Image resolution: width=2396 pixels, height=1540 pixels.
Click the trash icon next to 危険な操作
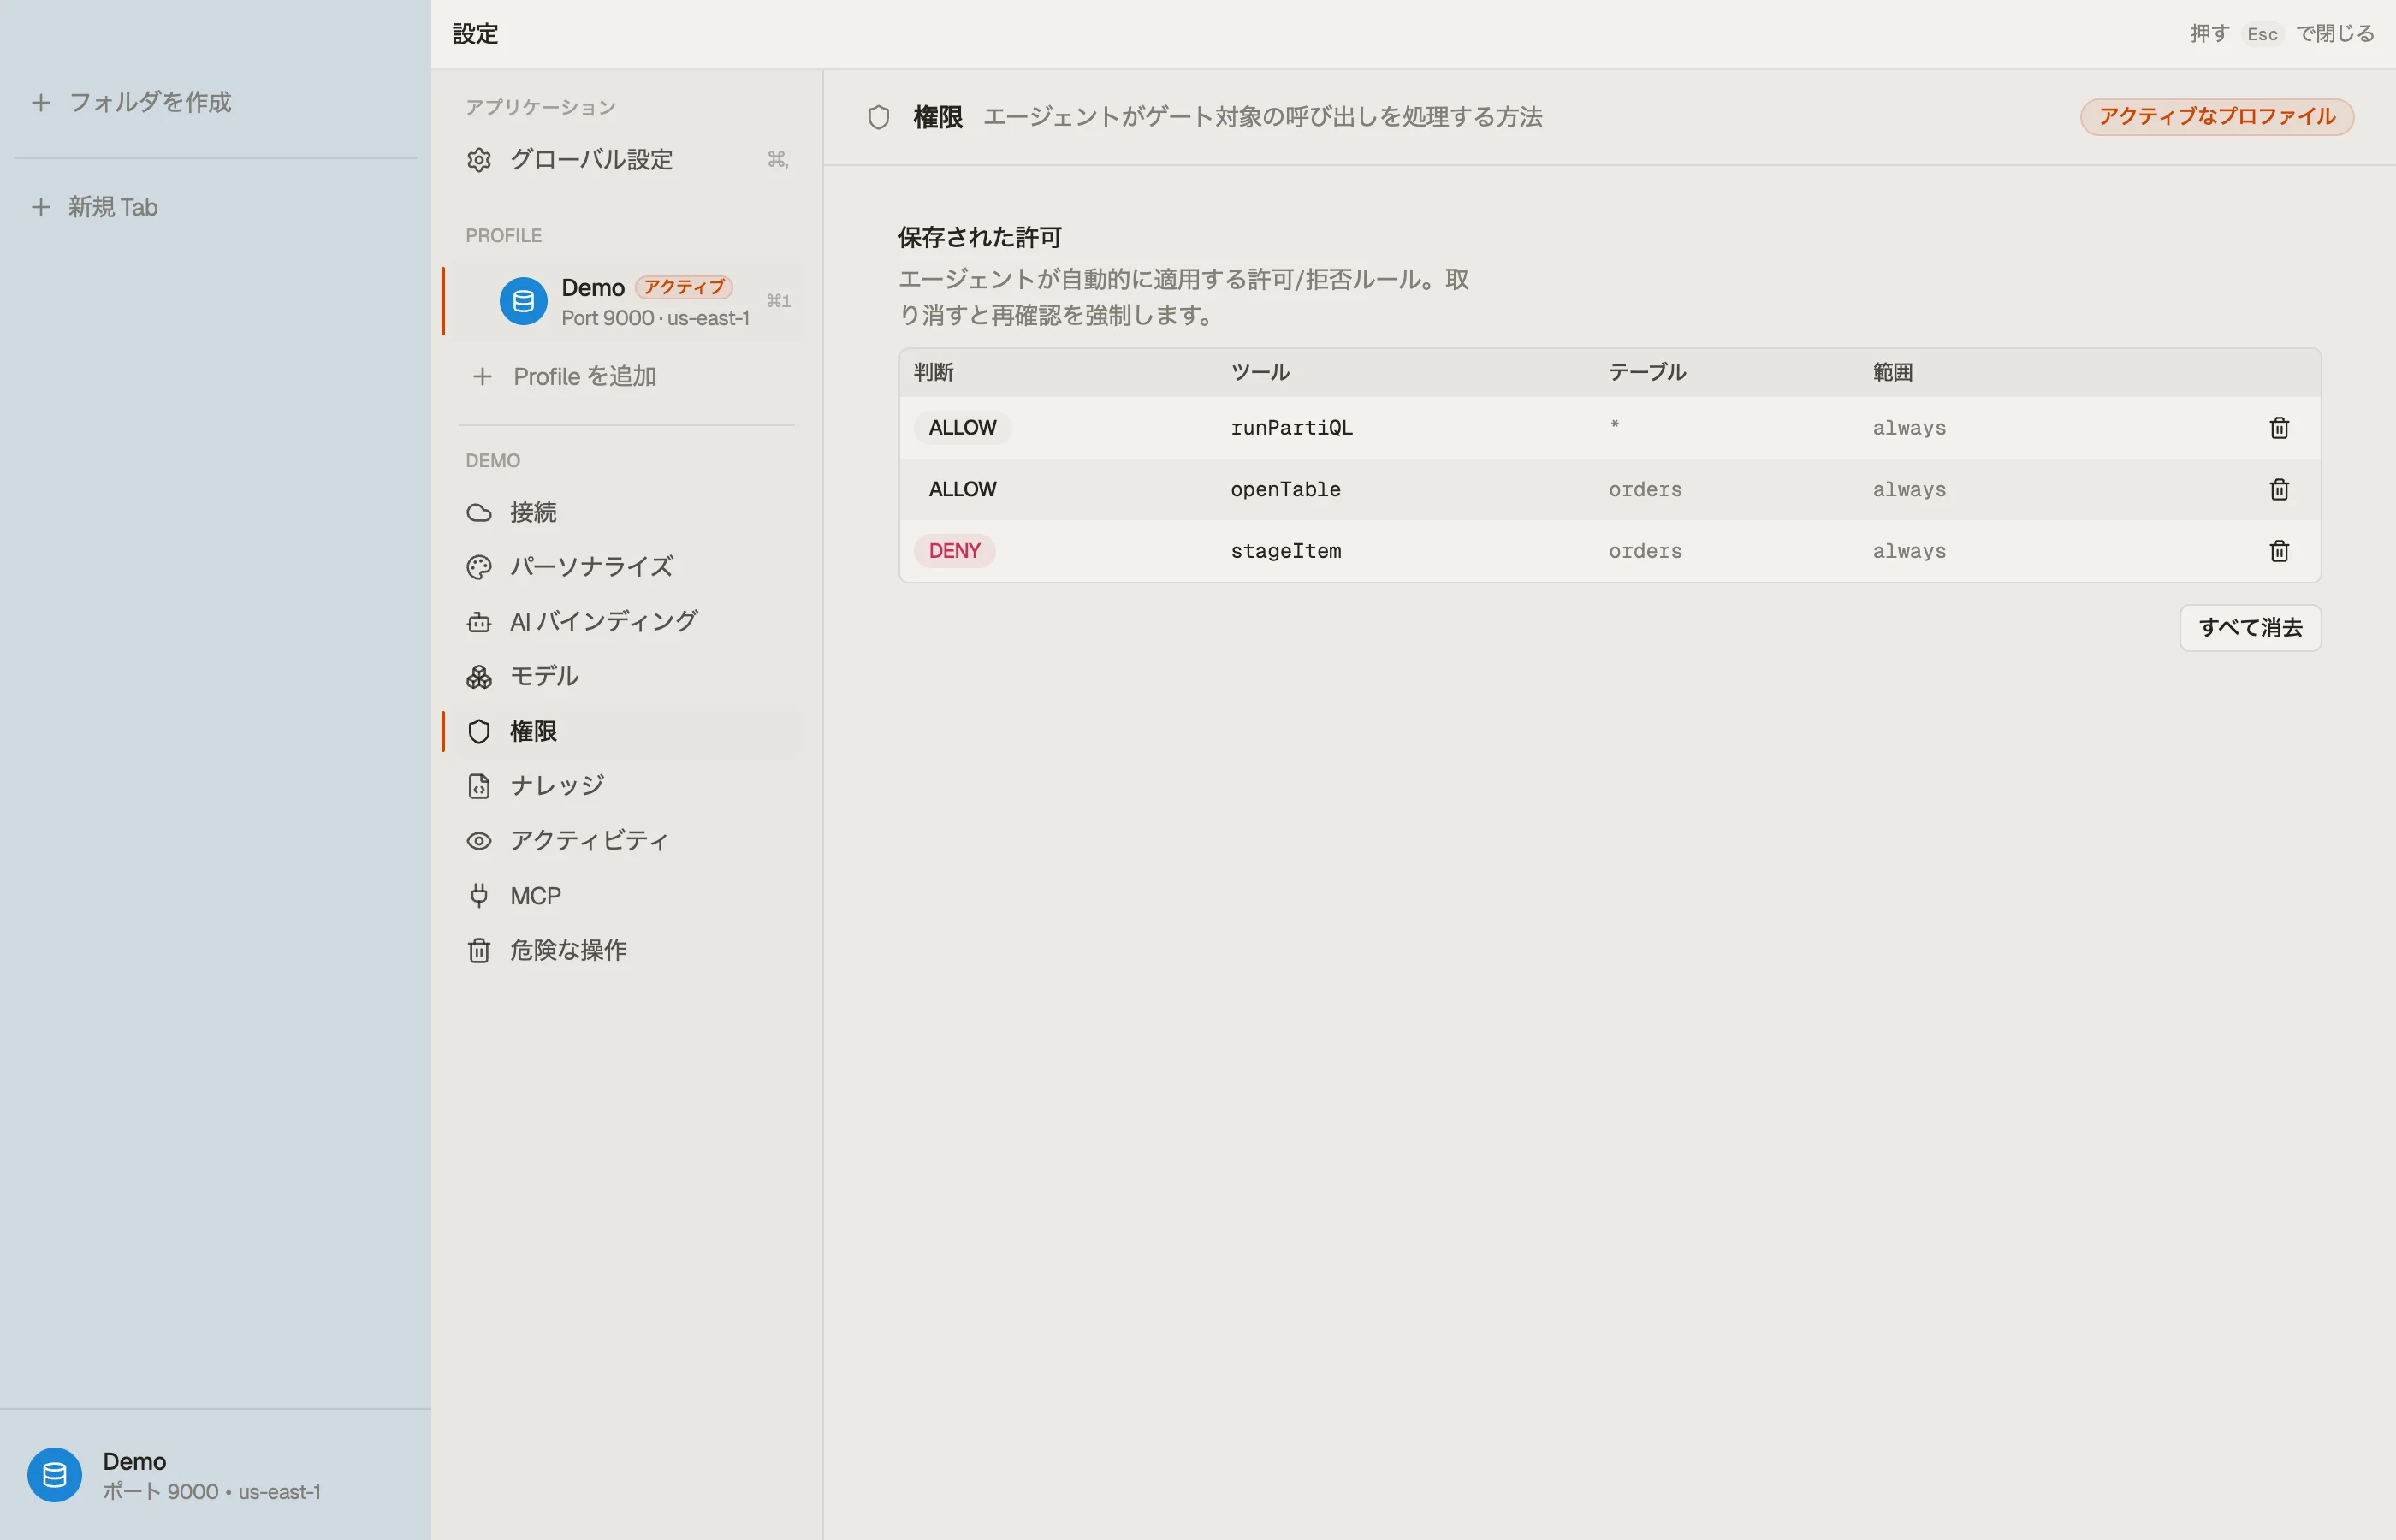(x=479, y=950)
